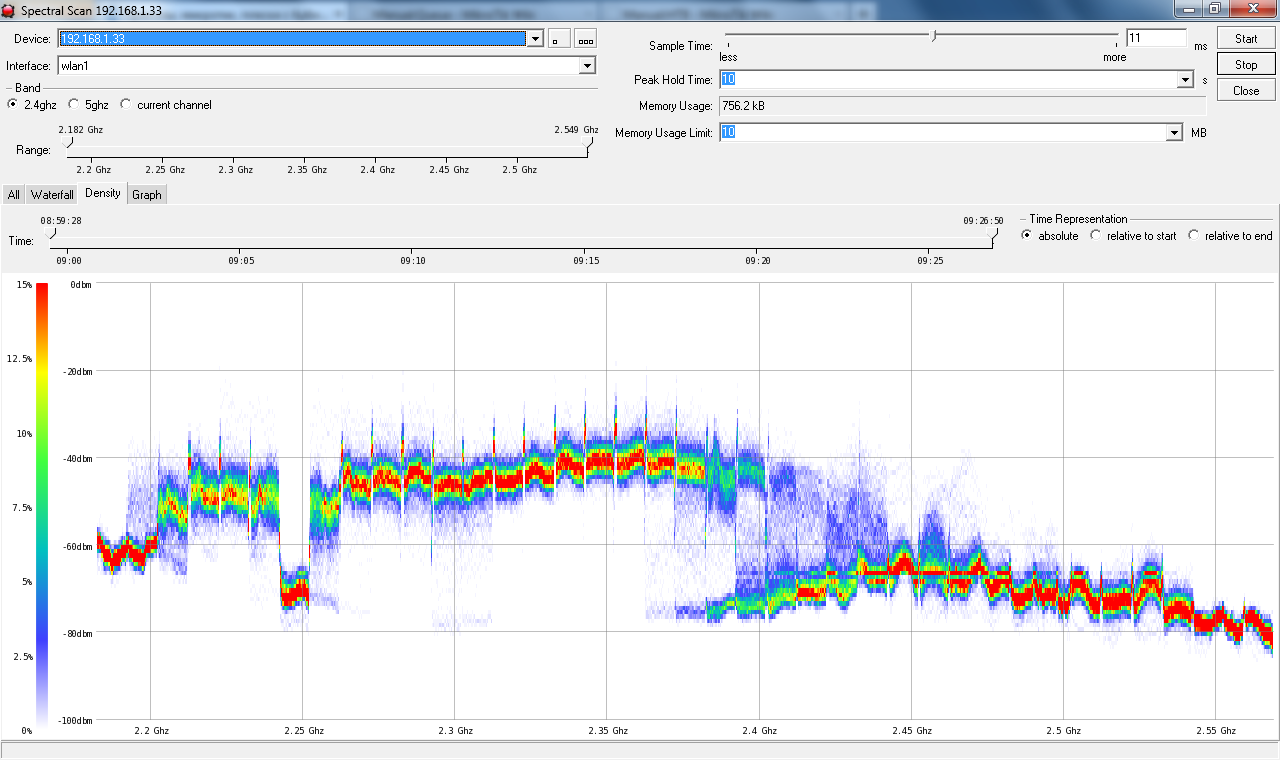Click the -40dbm axis label

click(x=78, y=459)
